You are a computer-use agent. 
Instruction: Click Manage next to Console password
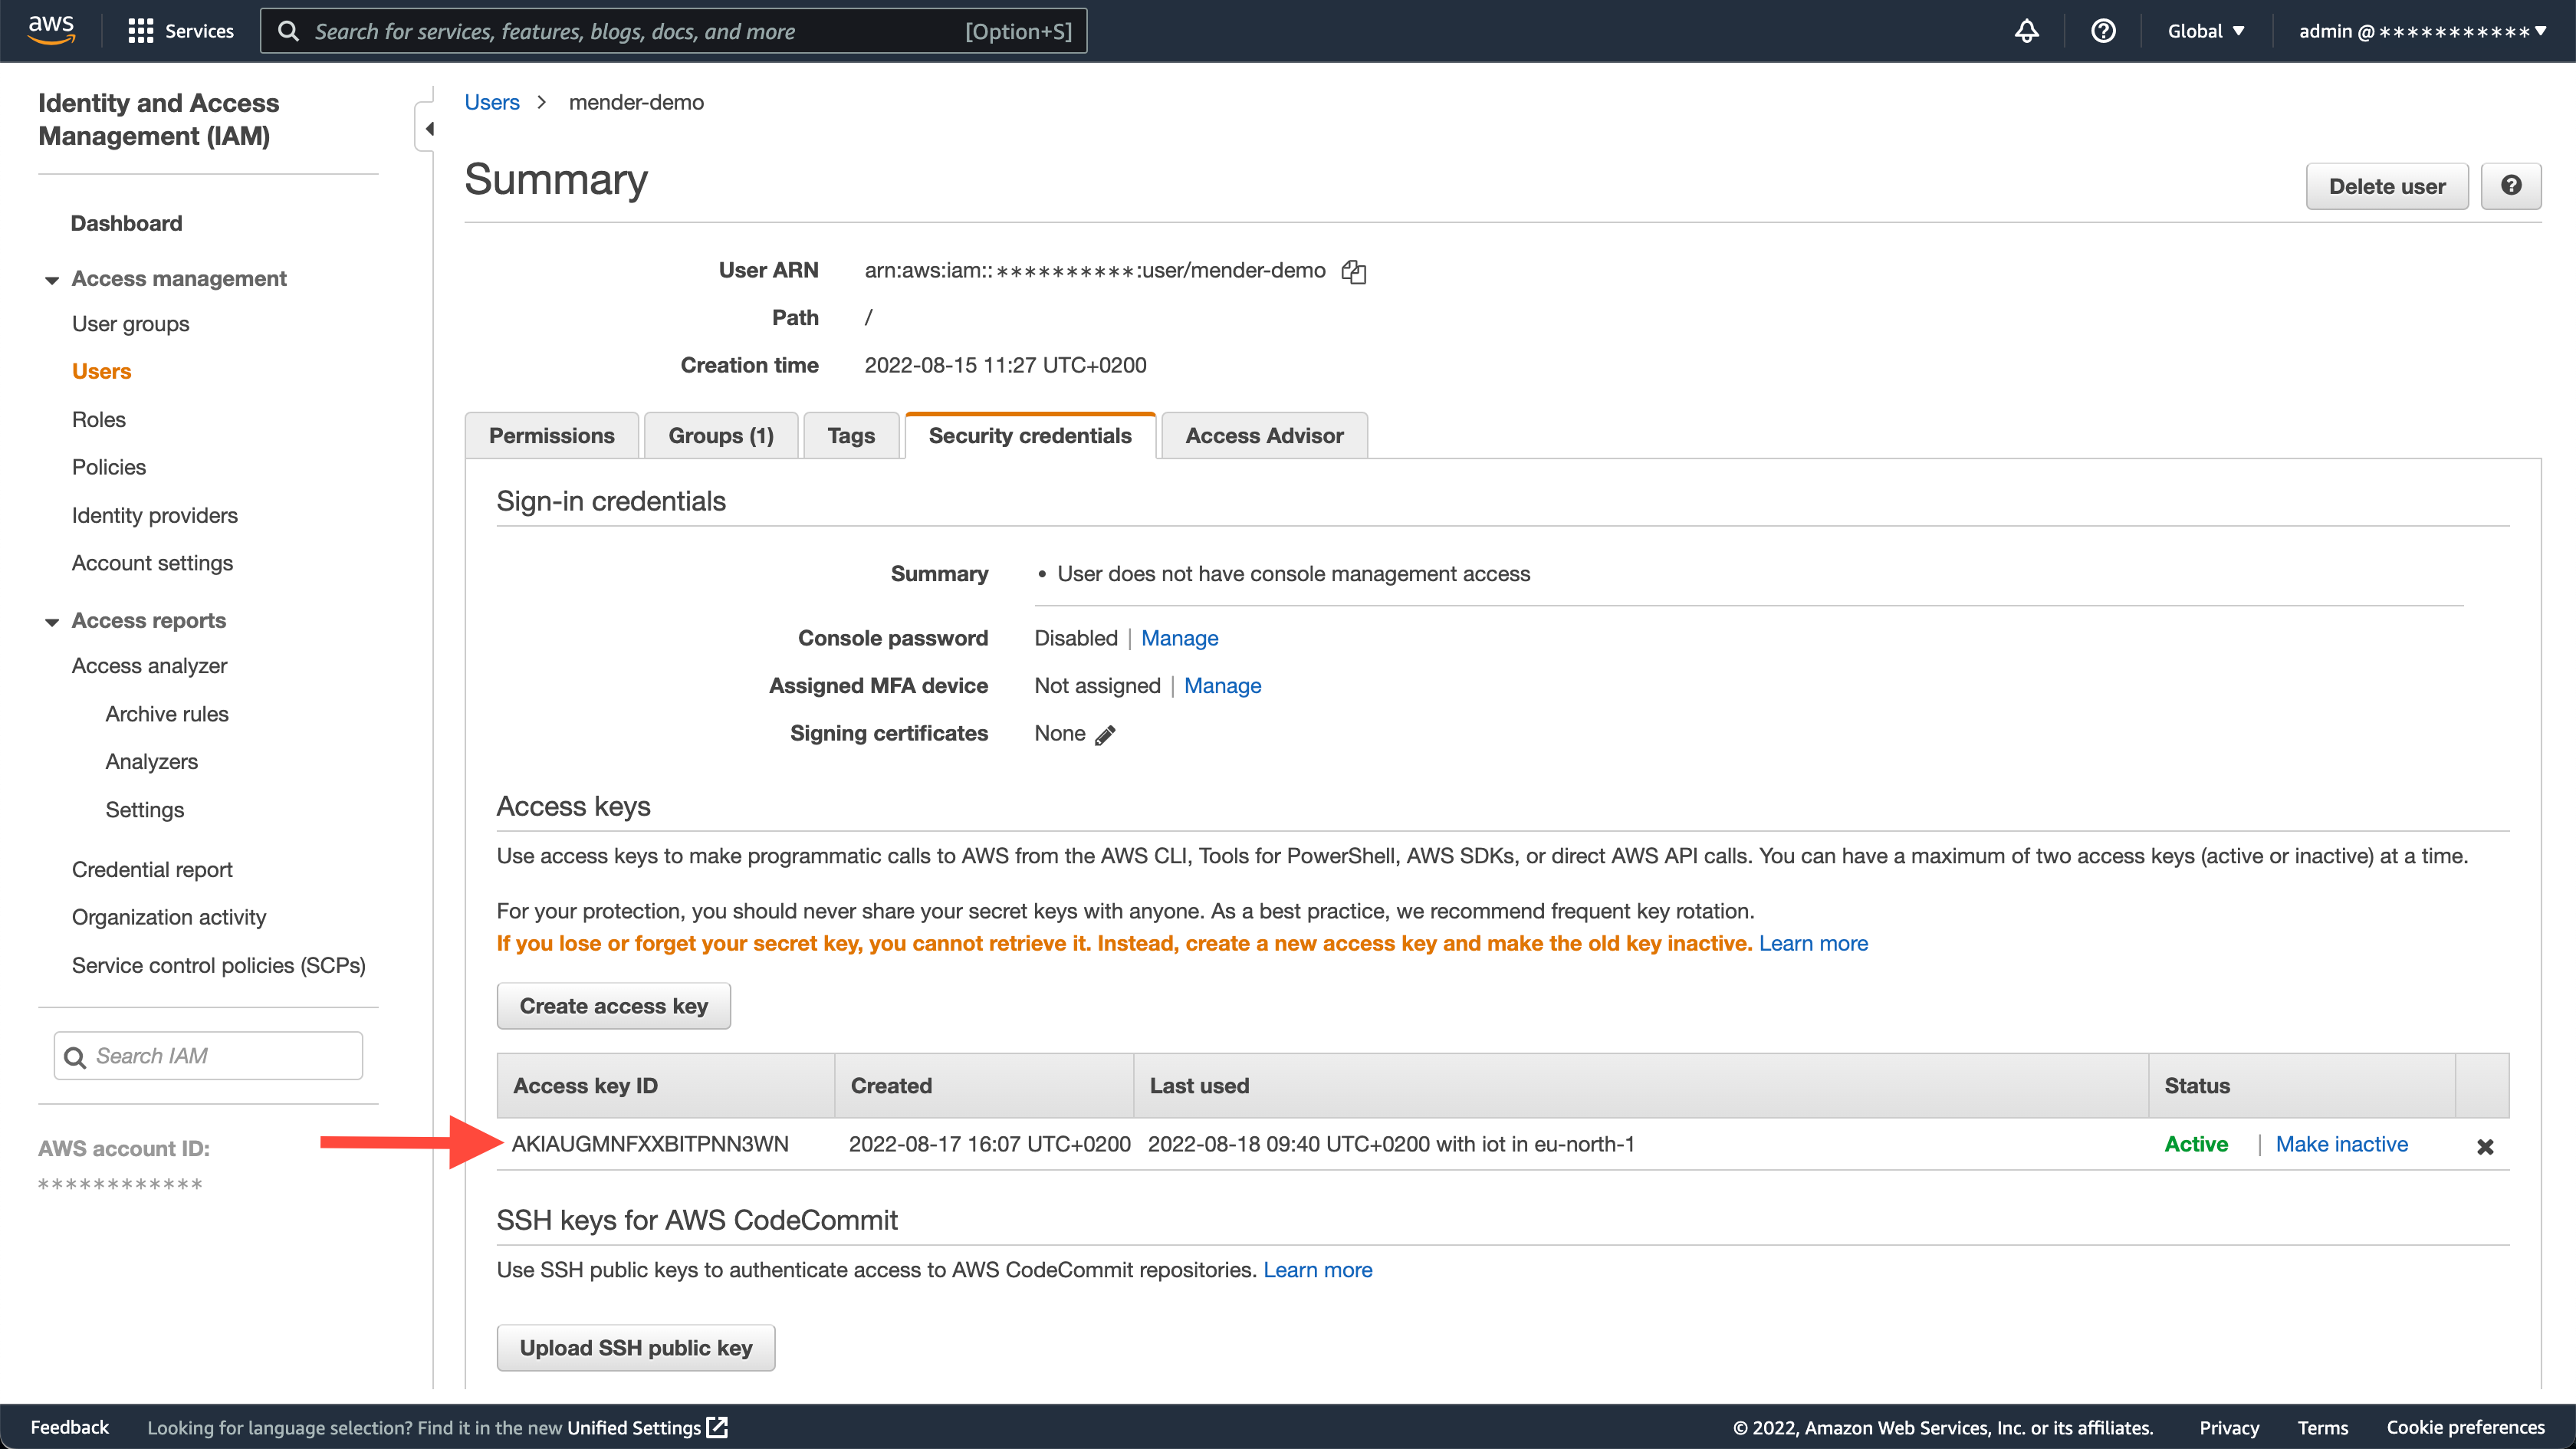point(1179,638)
